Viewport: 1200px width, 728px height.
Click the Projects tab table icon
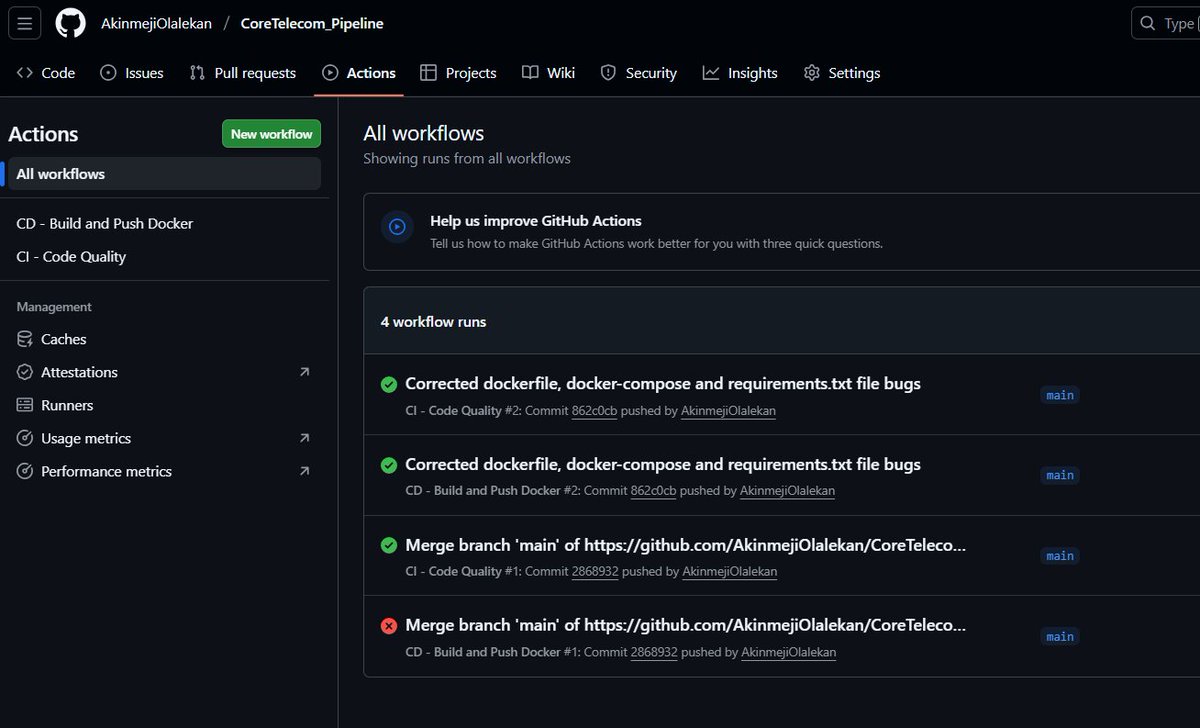pyautogui.click(x=429, y=73)
